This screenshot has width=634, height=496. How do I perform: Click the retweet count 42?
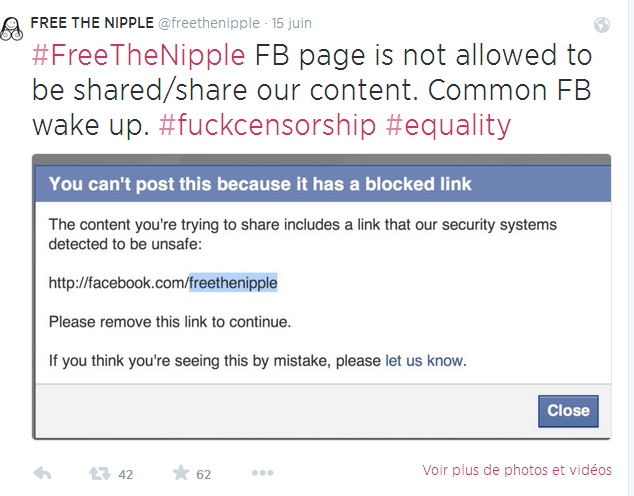(x=125, y=474)
